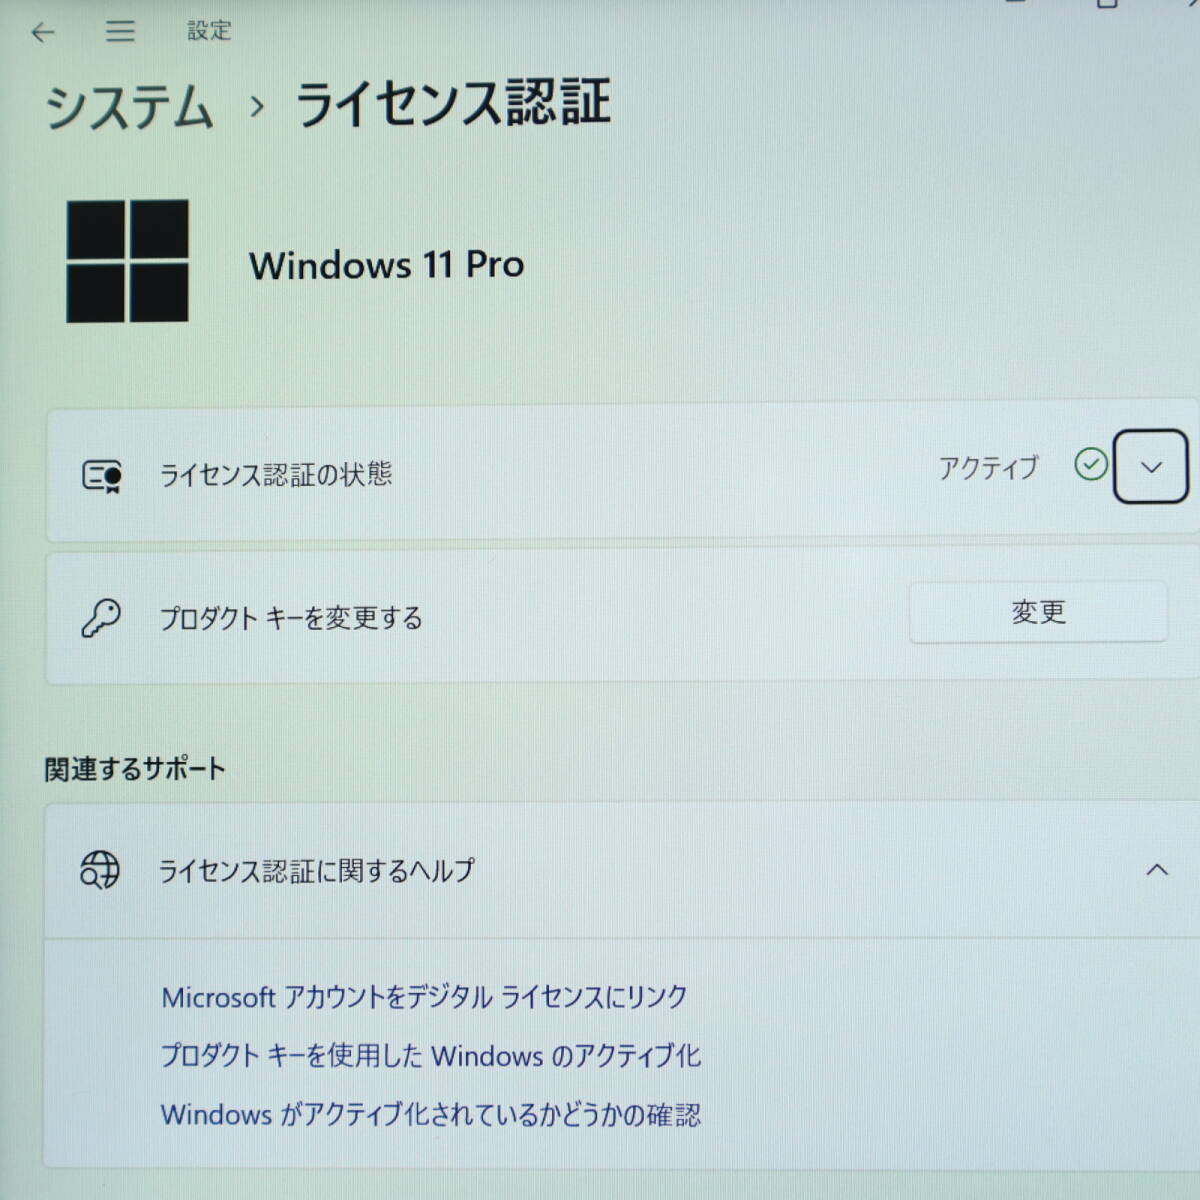The height and width of the screenshot is (1200, 1200).
Task: Click the プロダクト キーを変更する label
Action: tap(291, 618)
